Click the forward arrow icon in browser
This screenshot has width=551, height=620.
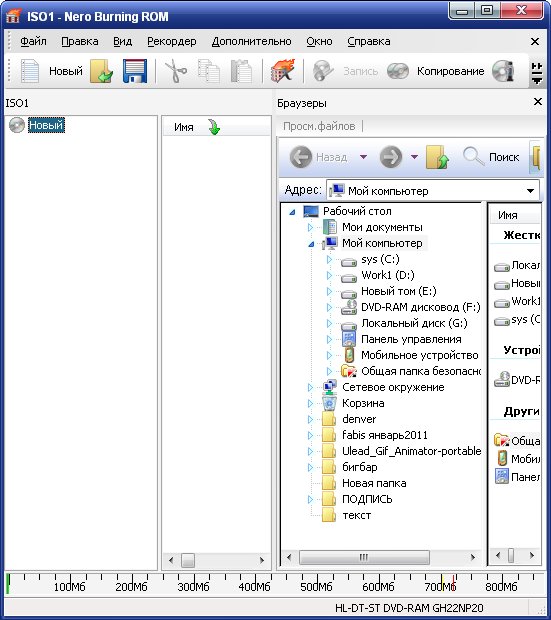pos(390,157)
